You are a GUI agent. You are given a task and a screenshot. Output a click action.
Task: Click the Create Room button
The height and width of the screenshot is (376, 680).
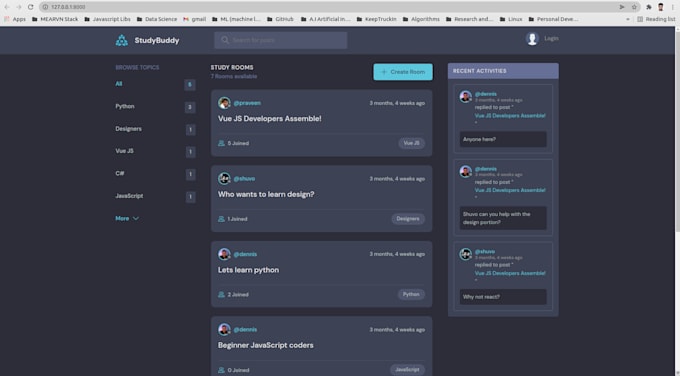tap(403, 72)
